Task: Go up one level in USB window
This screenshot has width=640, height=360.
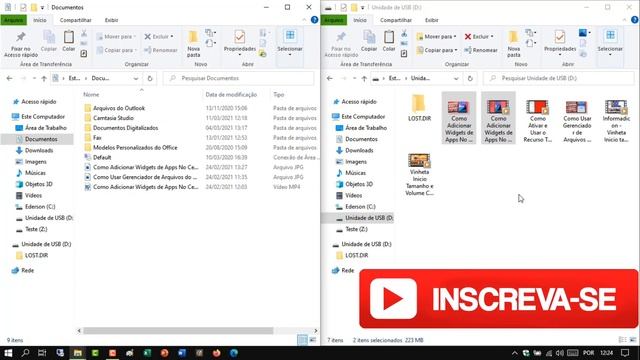Action: coord(364,78)
